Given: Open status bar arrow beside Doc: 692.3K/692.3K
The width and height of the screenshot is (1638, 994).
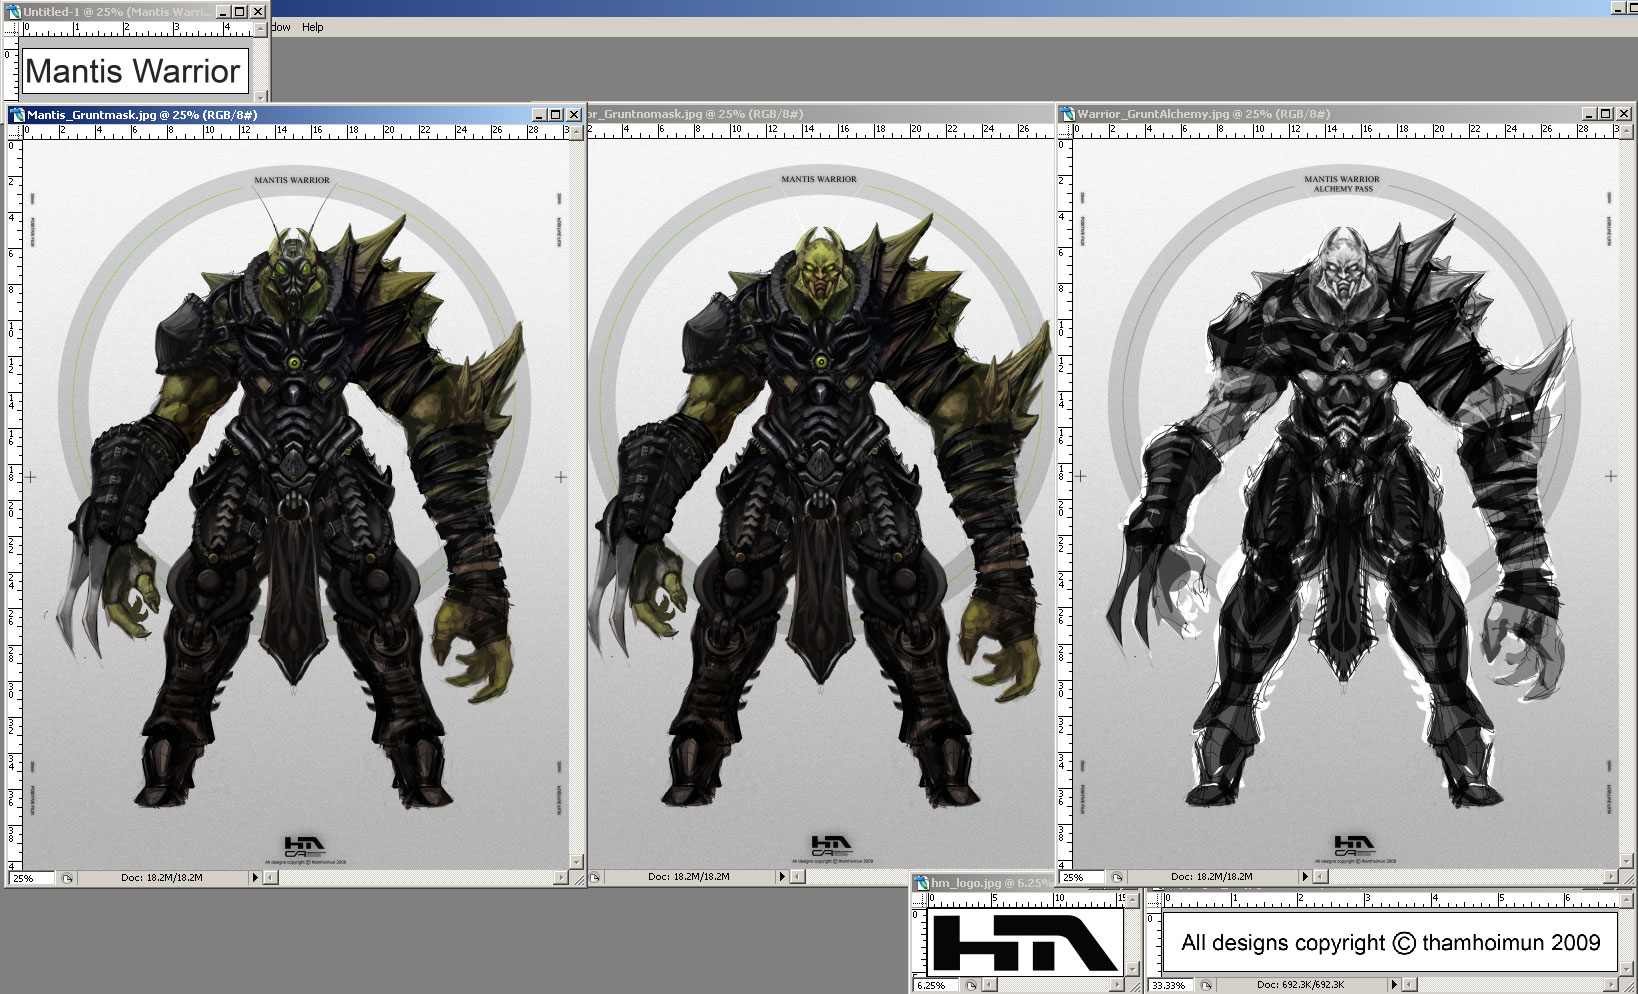Looking at the screenshot, I should tap(1394, 985).
